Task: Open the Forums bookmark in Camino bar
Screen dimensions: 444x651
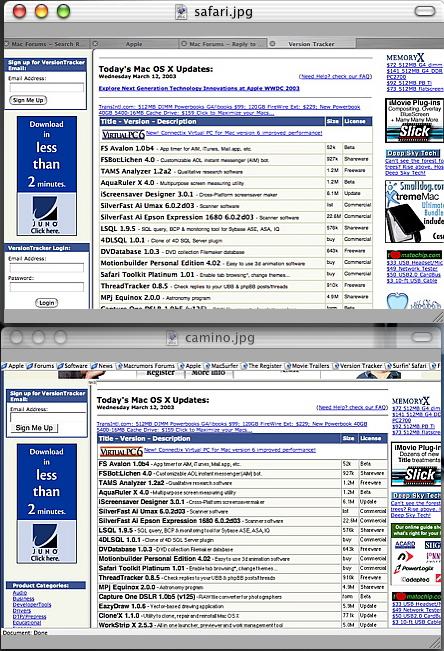Action: point(40,366)
